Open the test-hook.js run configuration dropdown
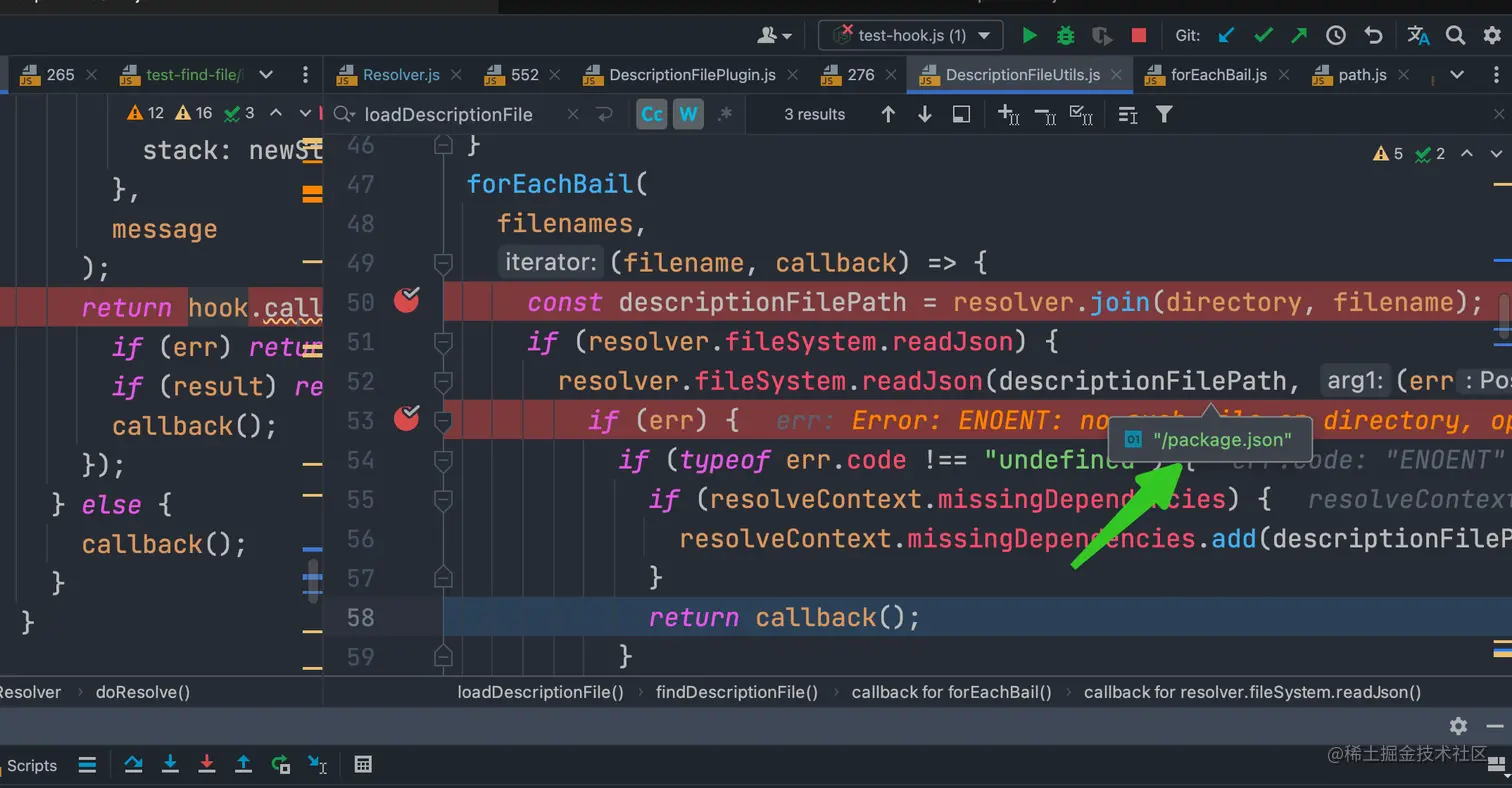1512x788 pixels. (910, 36)
